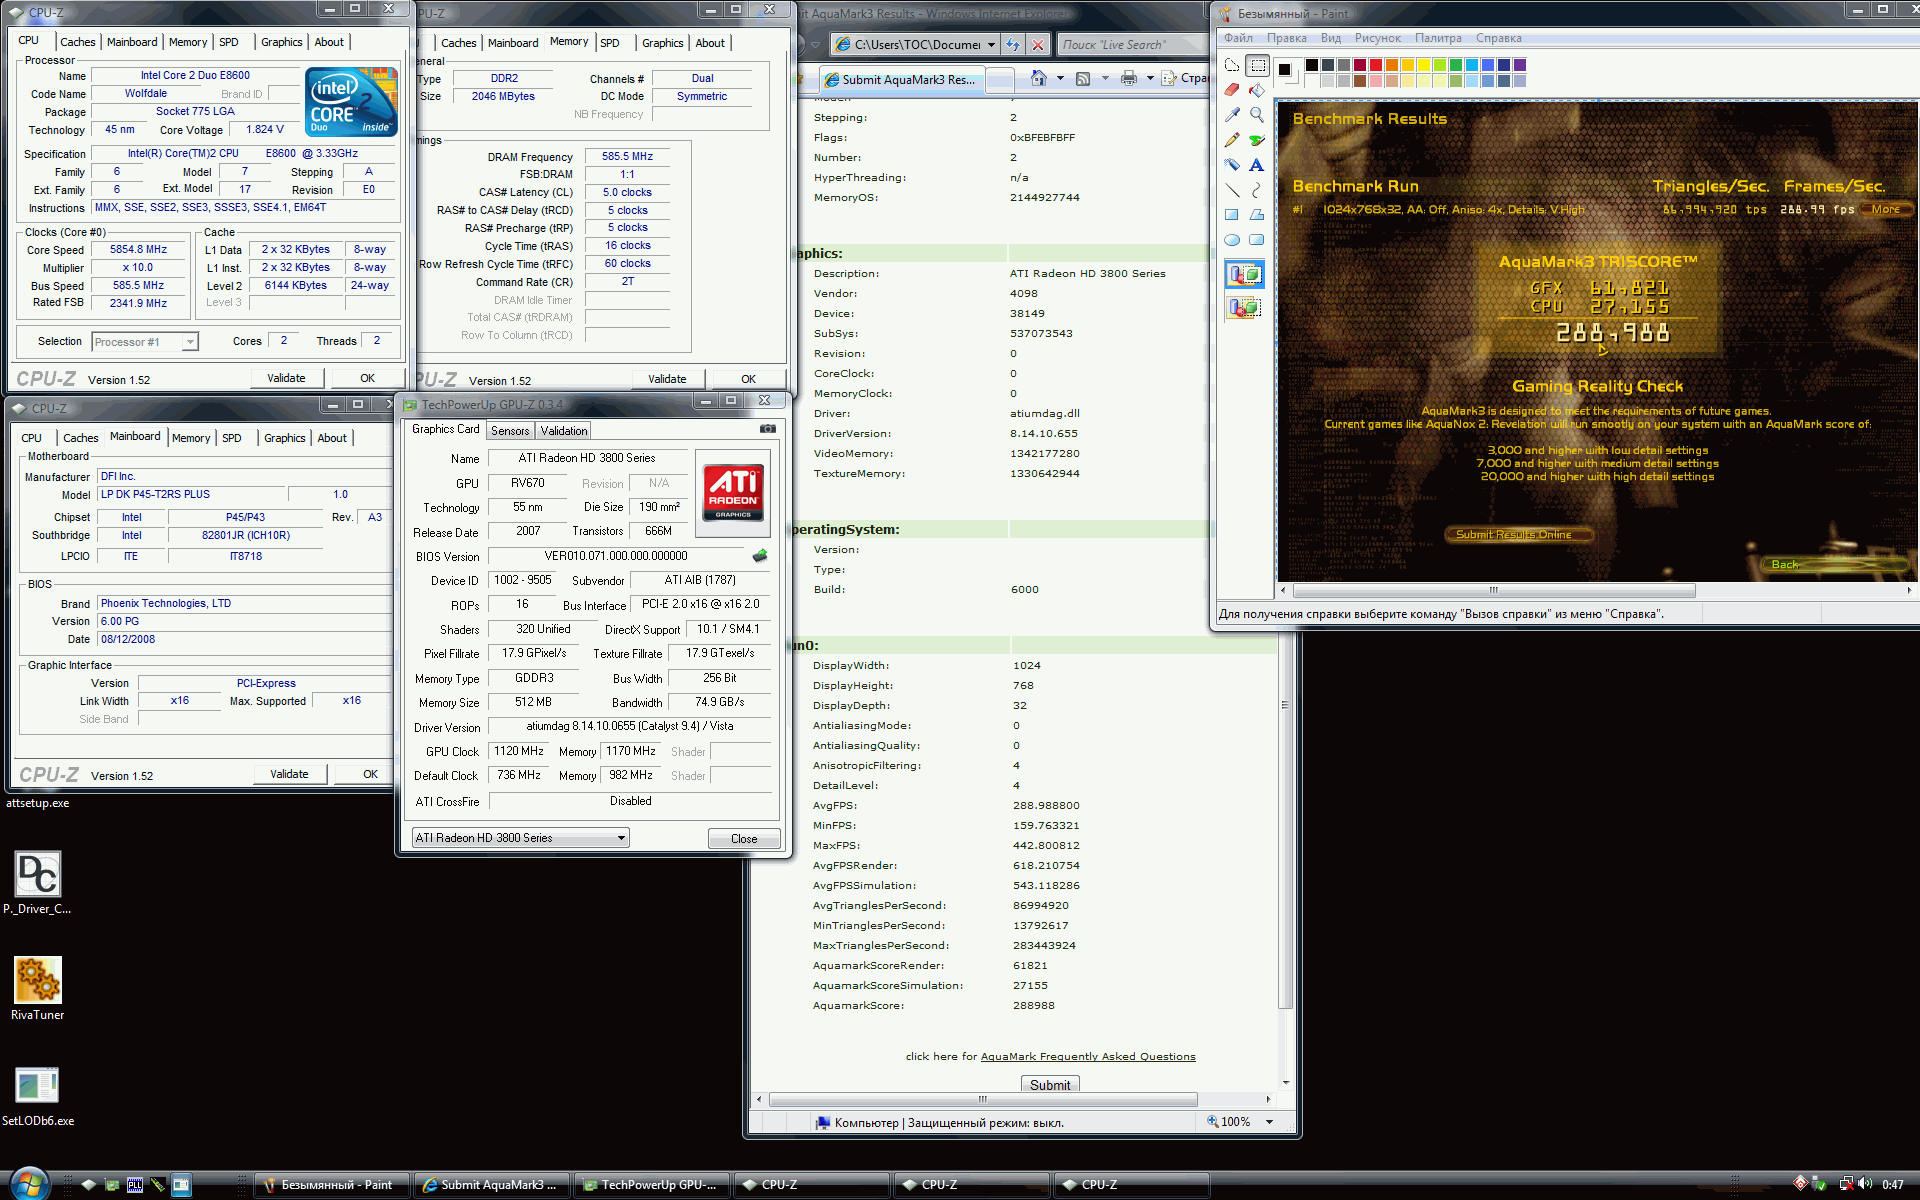
Task: Click the save BIOS icon in GPU-Z
Action: (760, 556)
